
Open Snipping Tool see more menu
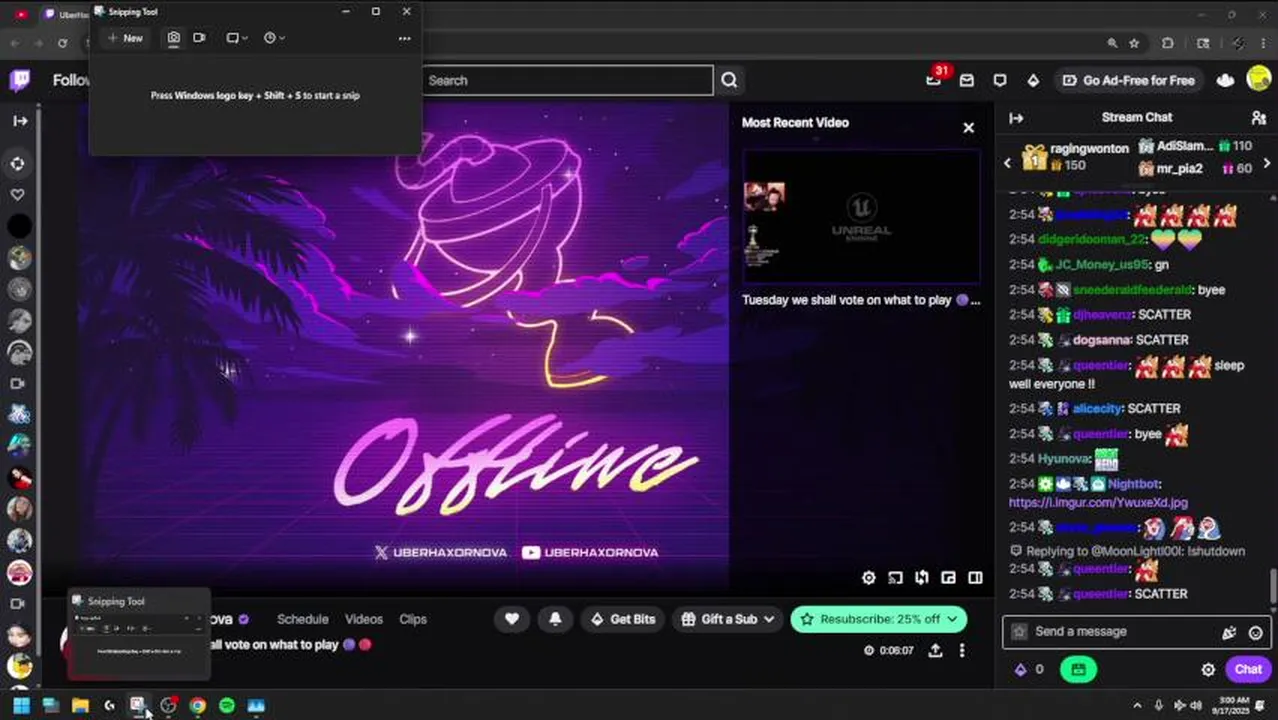[404, 38]
